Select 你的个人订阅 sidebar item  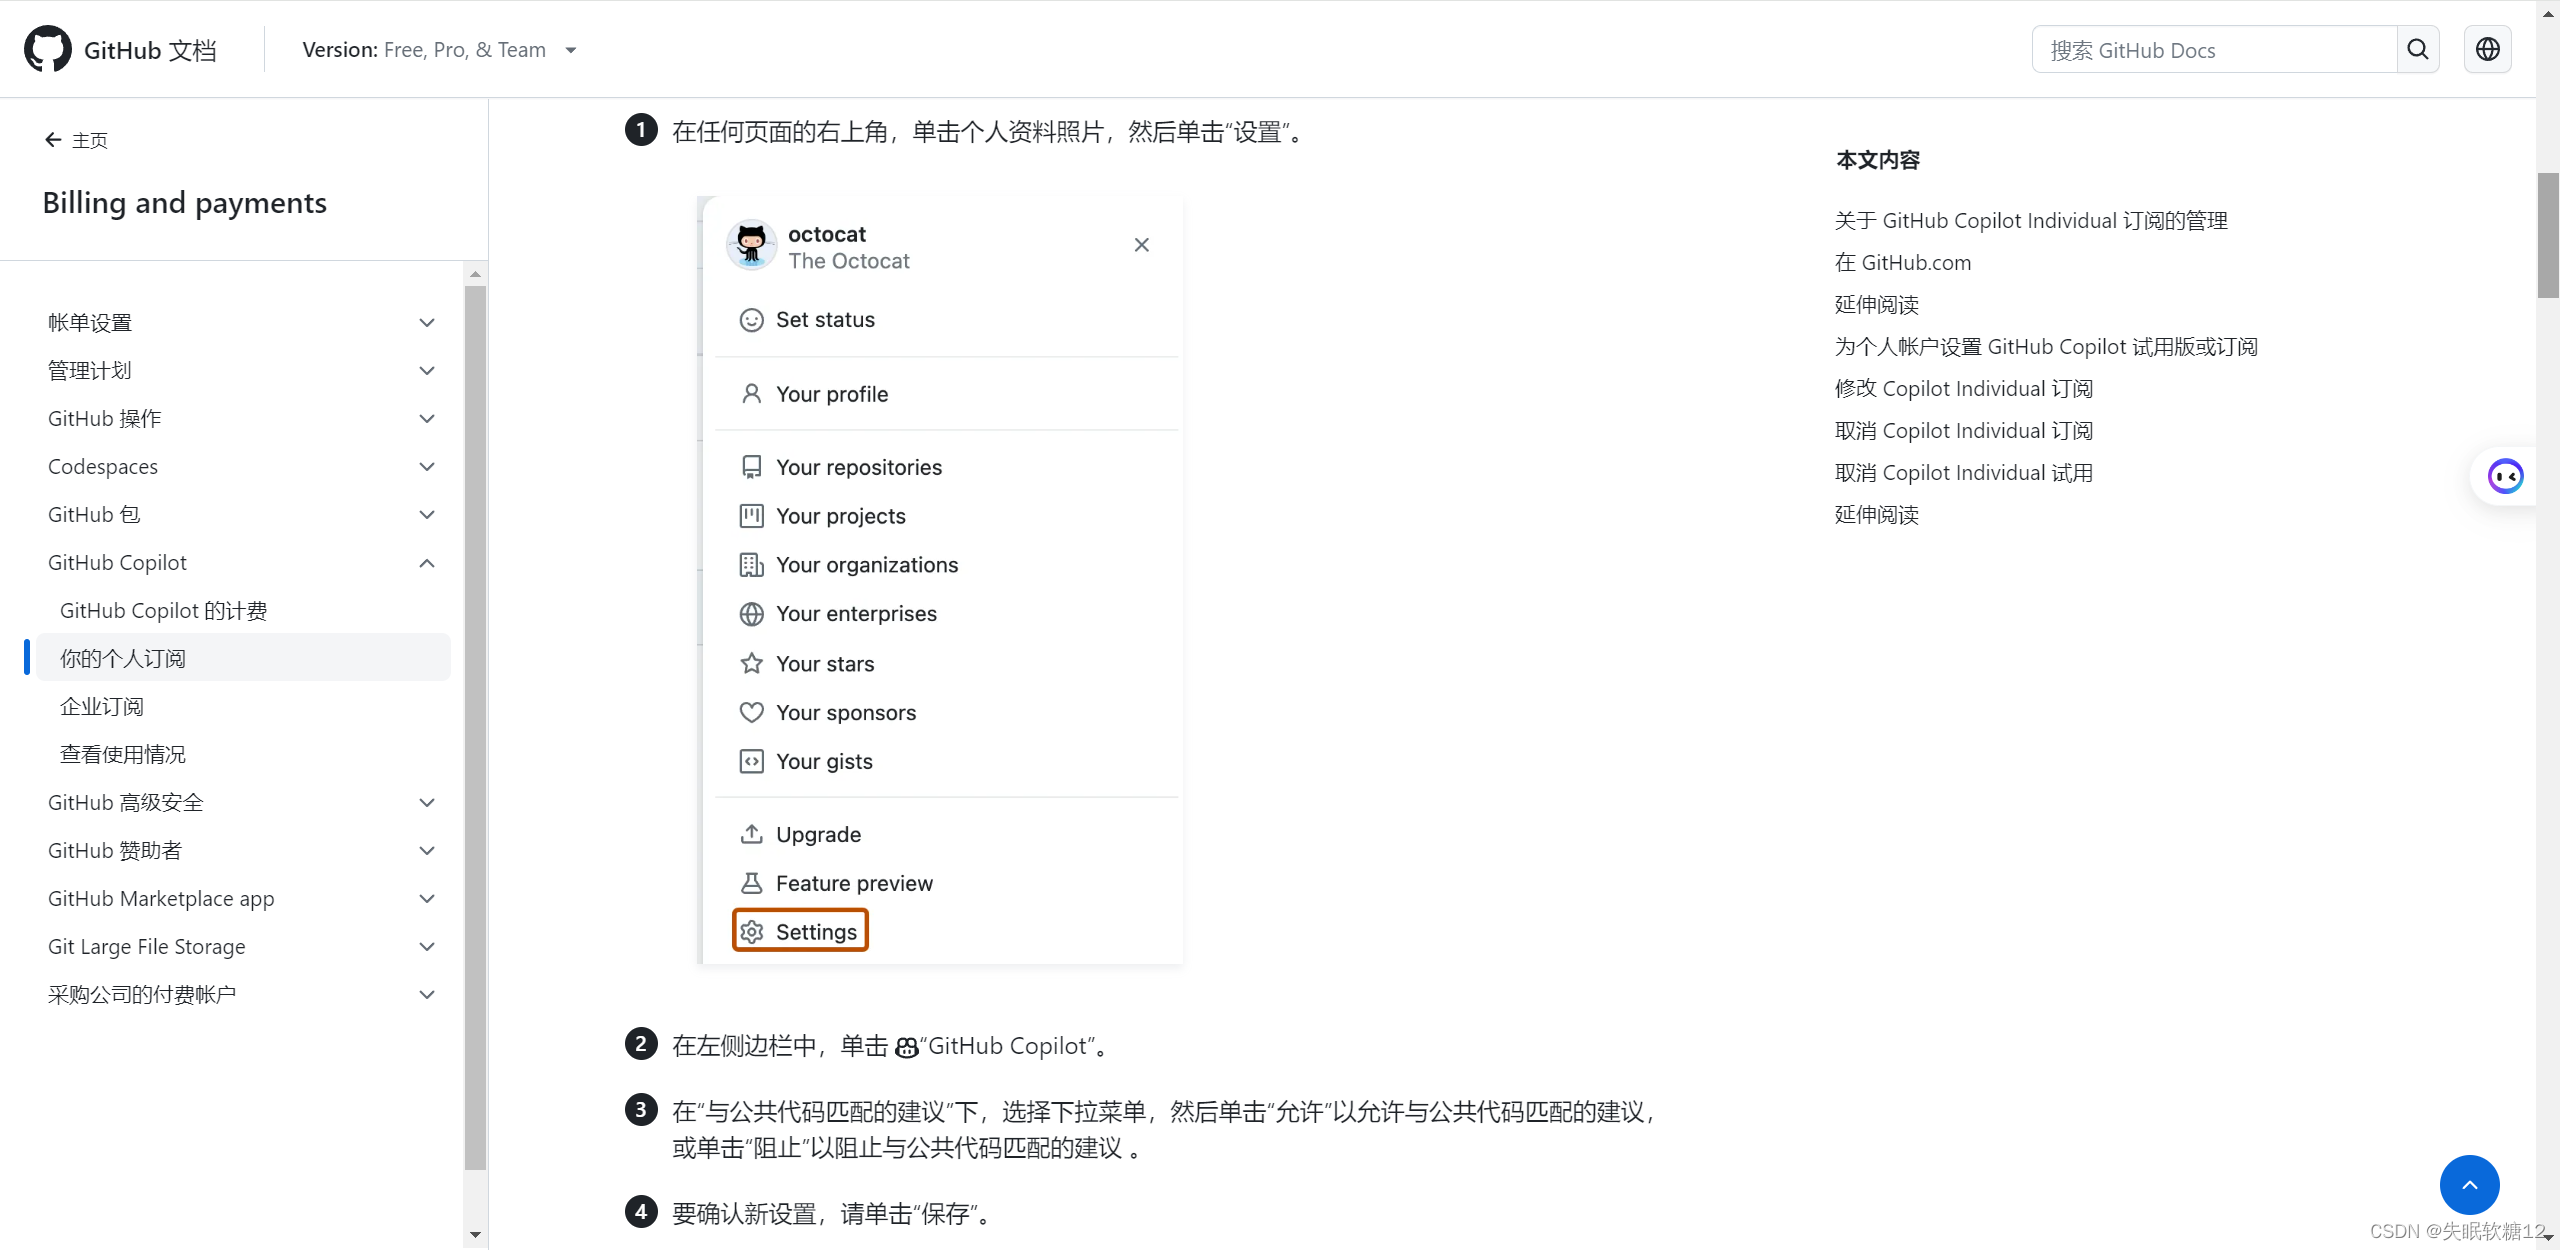[x=243, y=658]
